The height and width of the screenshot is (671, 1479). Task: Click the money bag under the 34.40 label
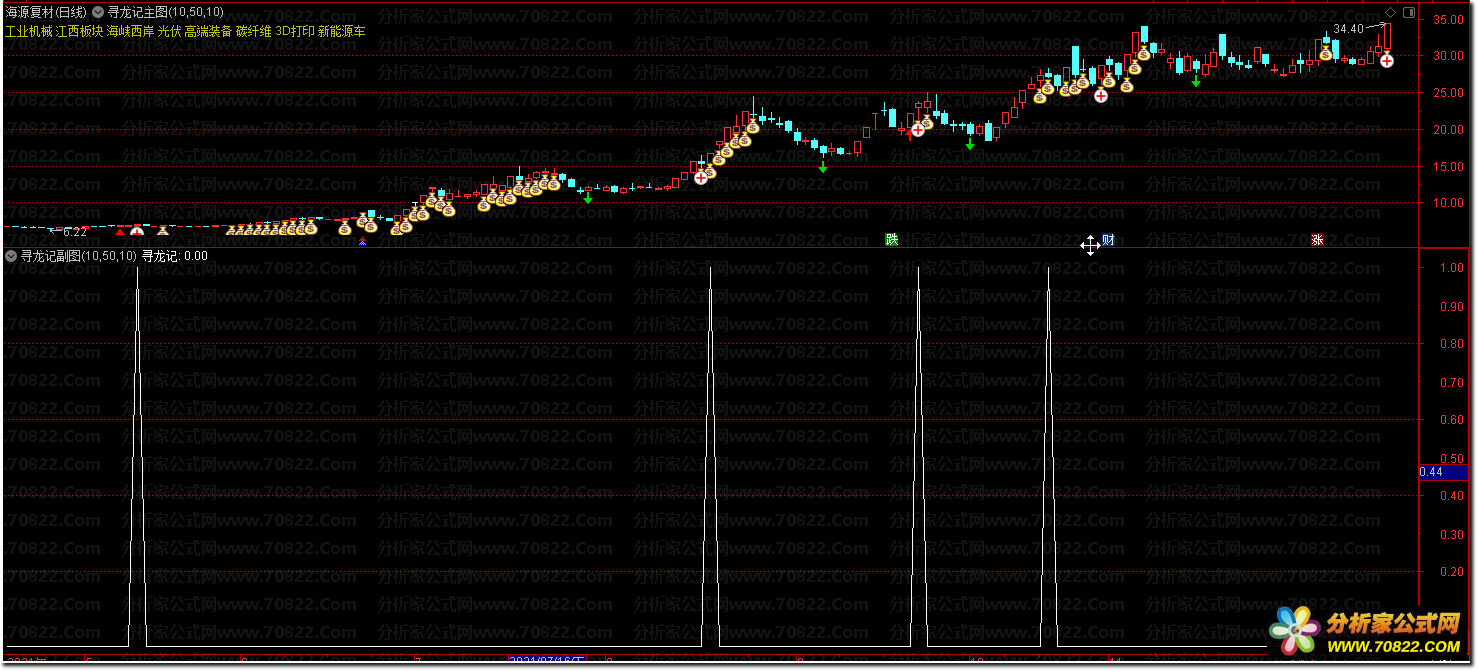click(1325, 53)
